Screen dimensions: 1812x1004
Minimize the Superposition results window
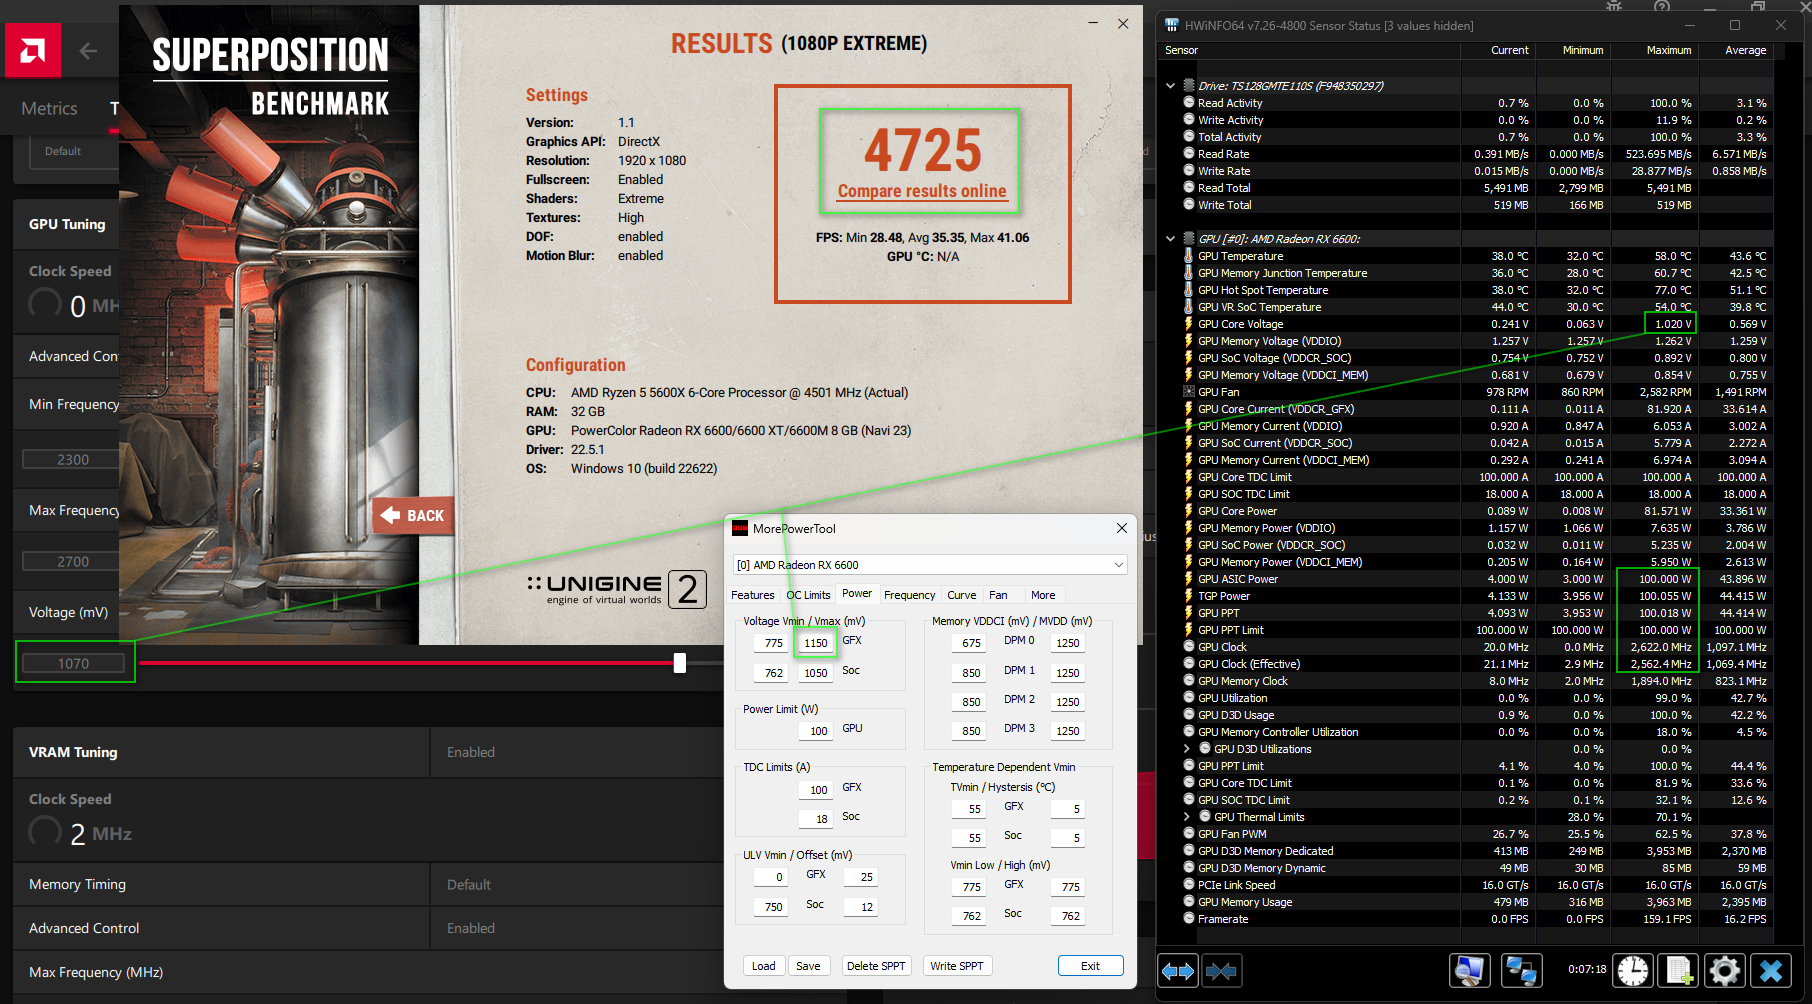pyautogui.click(x=1093, y=23)
